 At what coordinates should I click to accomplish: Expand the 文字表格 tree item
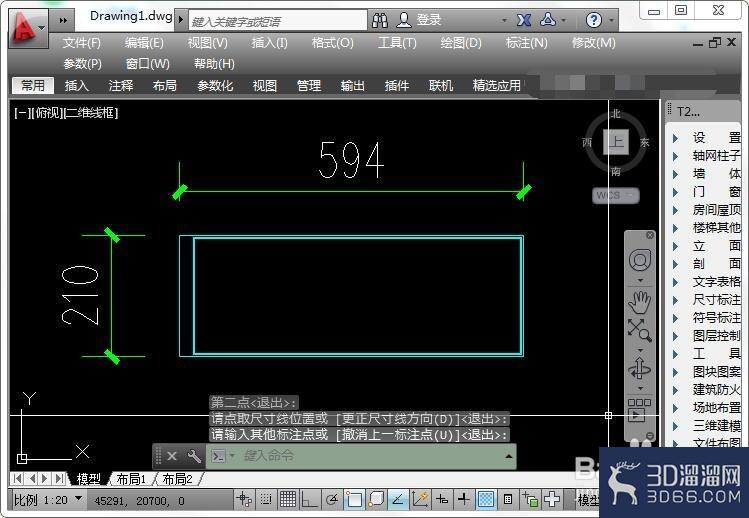tap(675, 282)
